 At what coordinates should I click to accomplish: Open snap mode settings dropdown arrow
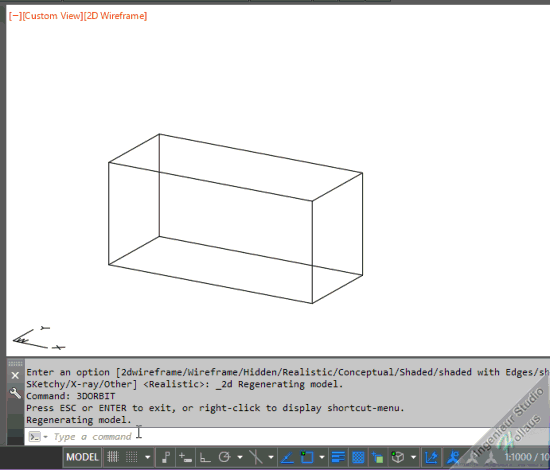click(x=148, y=457)
